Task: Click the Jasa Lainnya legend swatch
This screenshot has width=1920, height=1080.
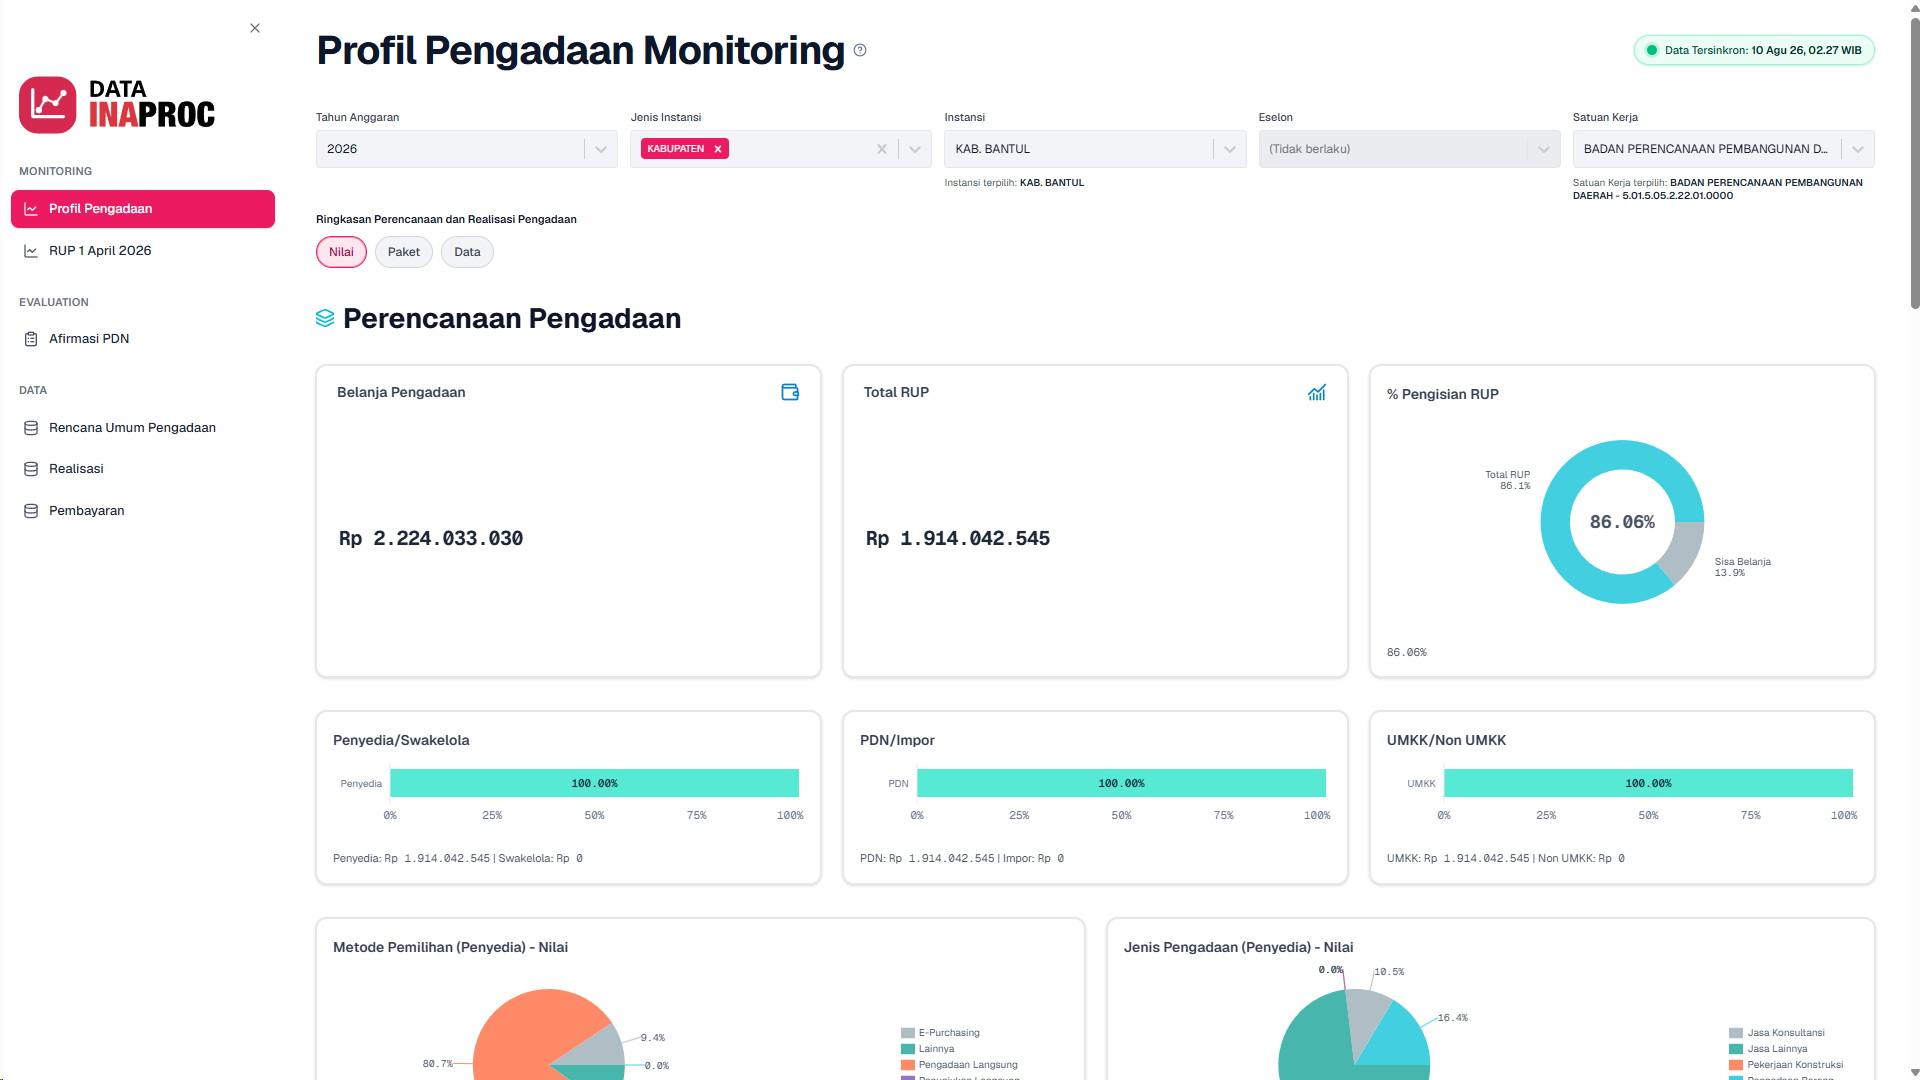Action: click(x=1736, y=1049)
